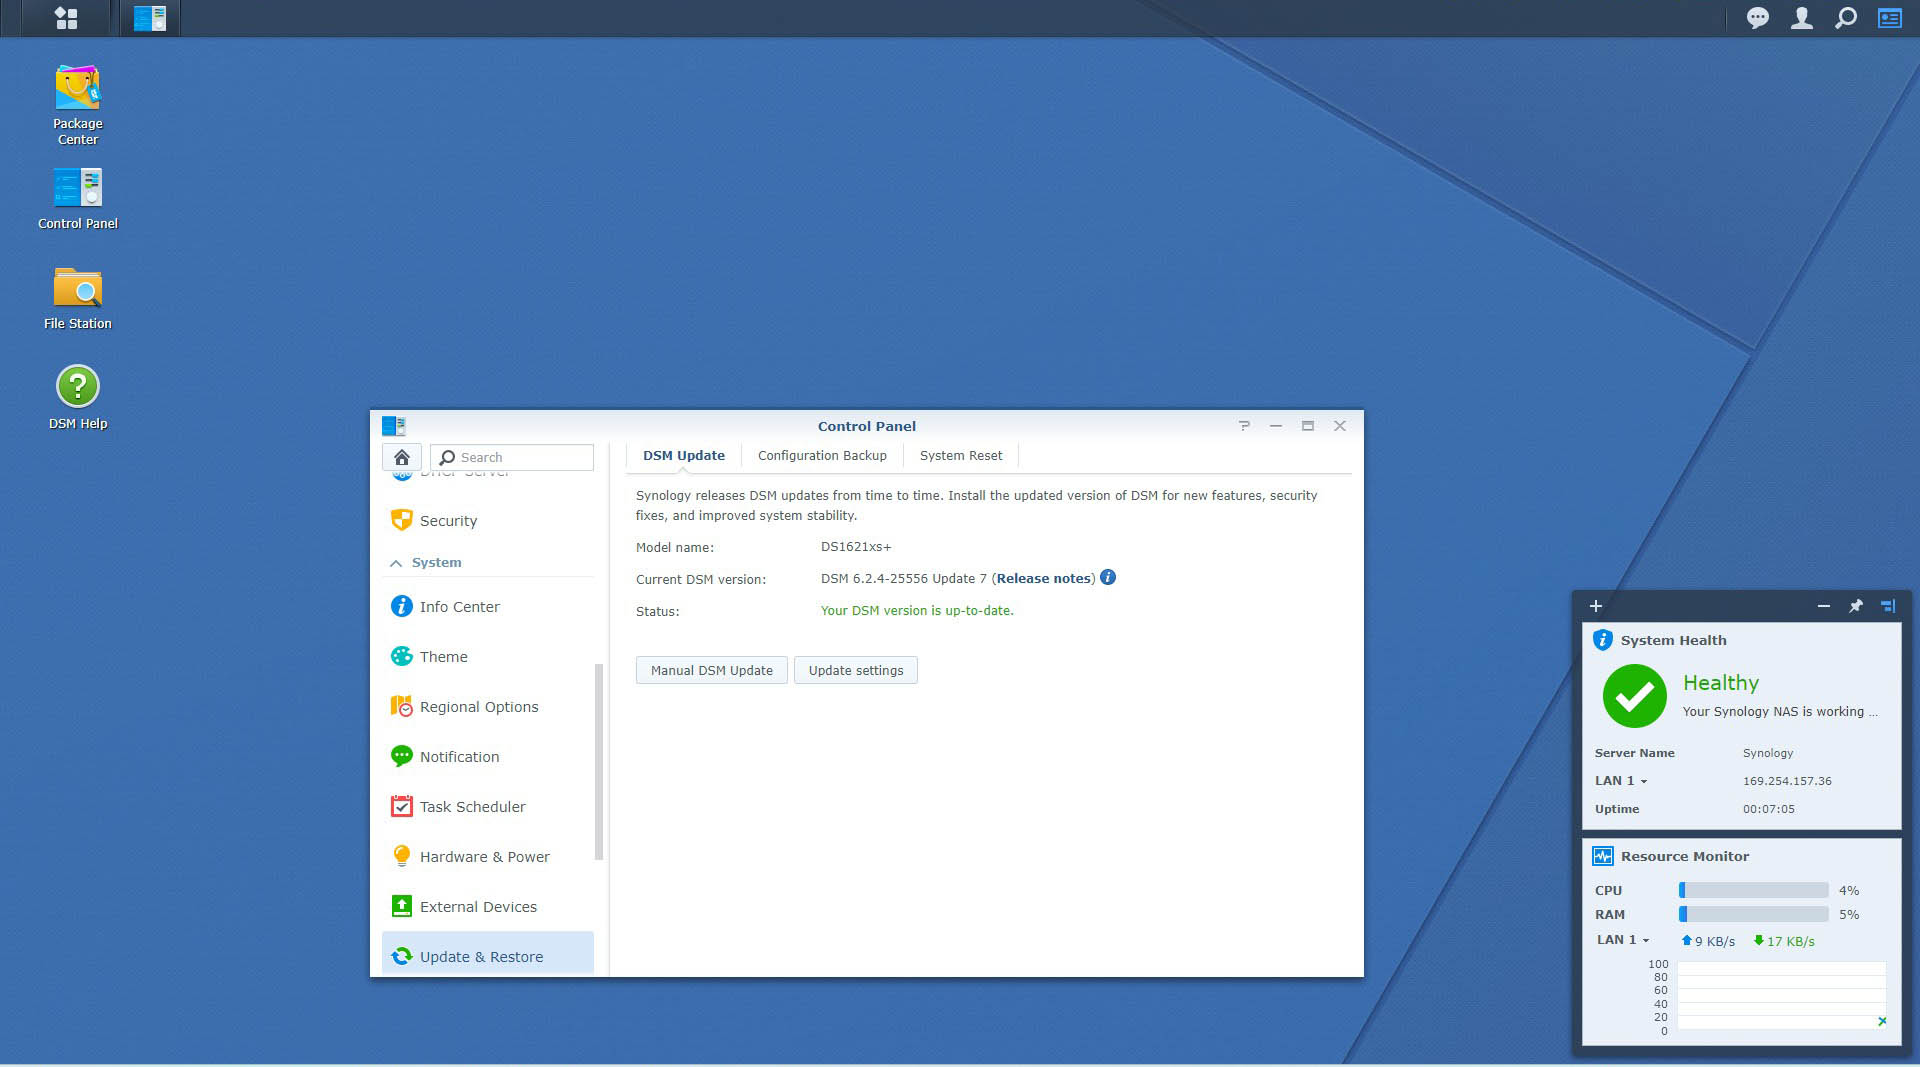Viewport: 1920px width, 1067px height.
Task: Click the Healthy status text
Action: pos(1720,682)
